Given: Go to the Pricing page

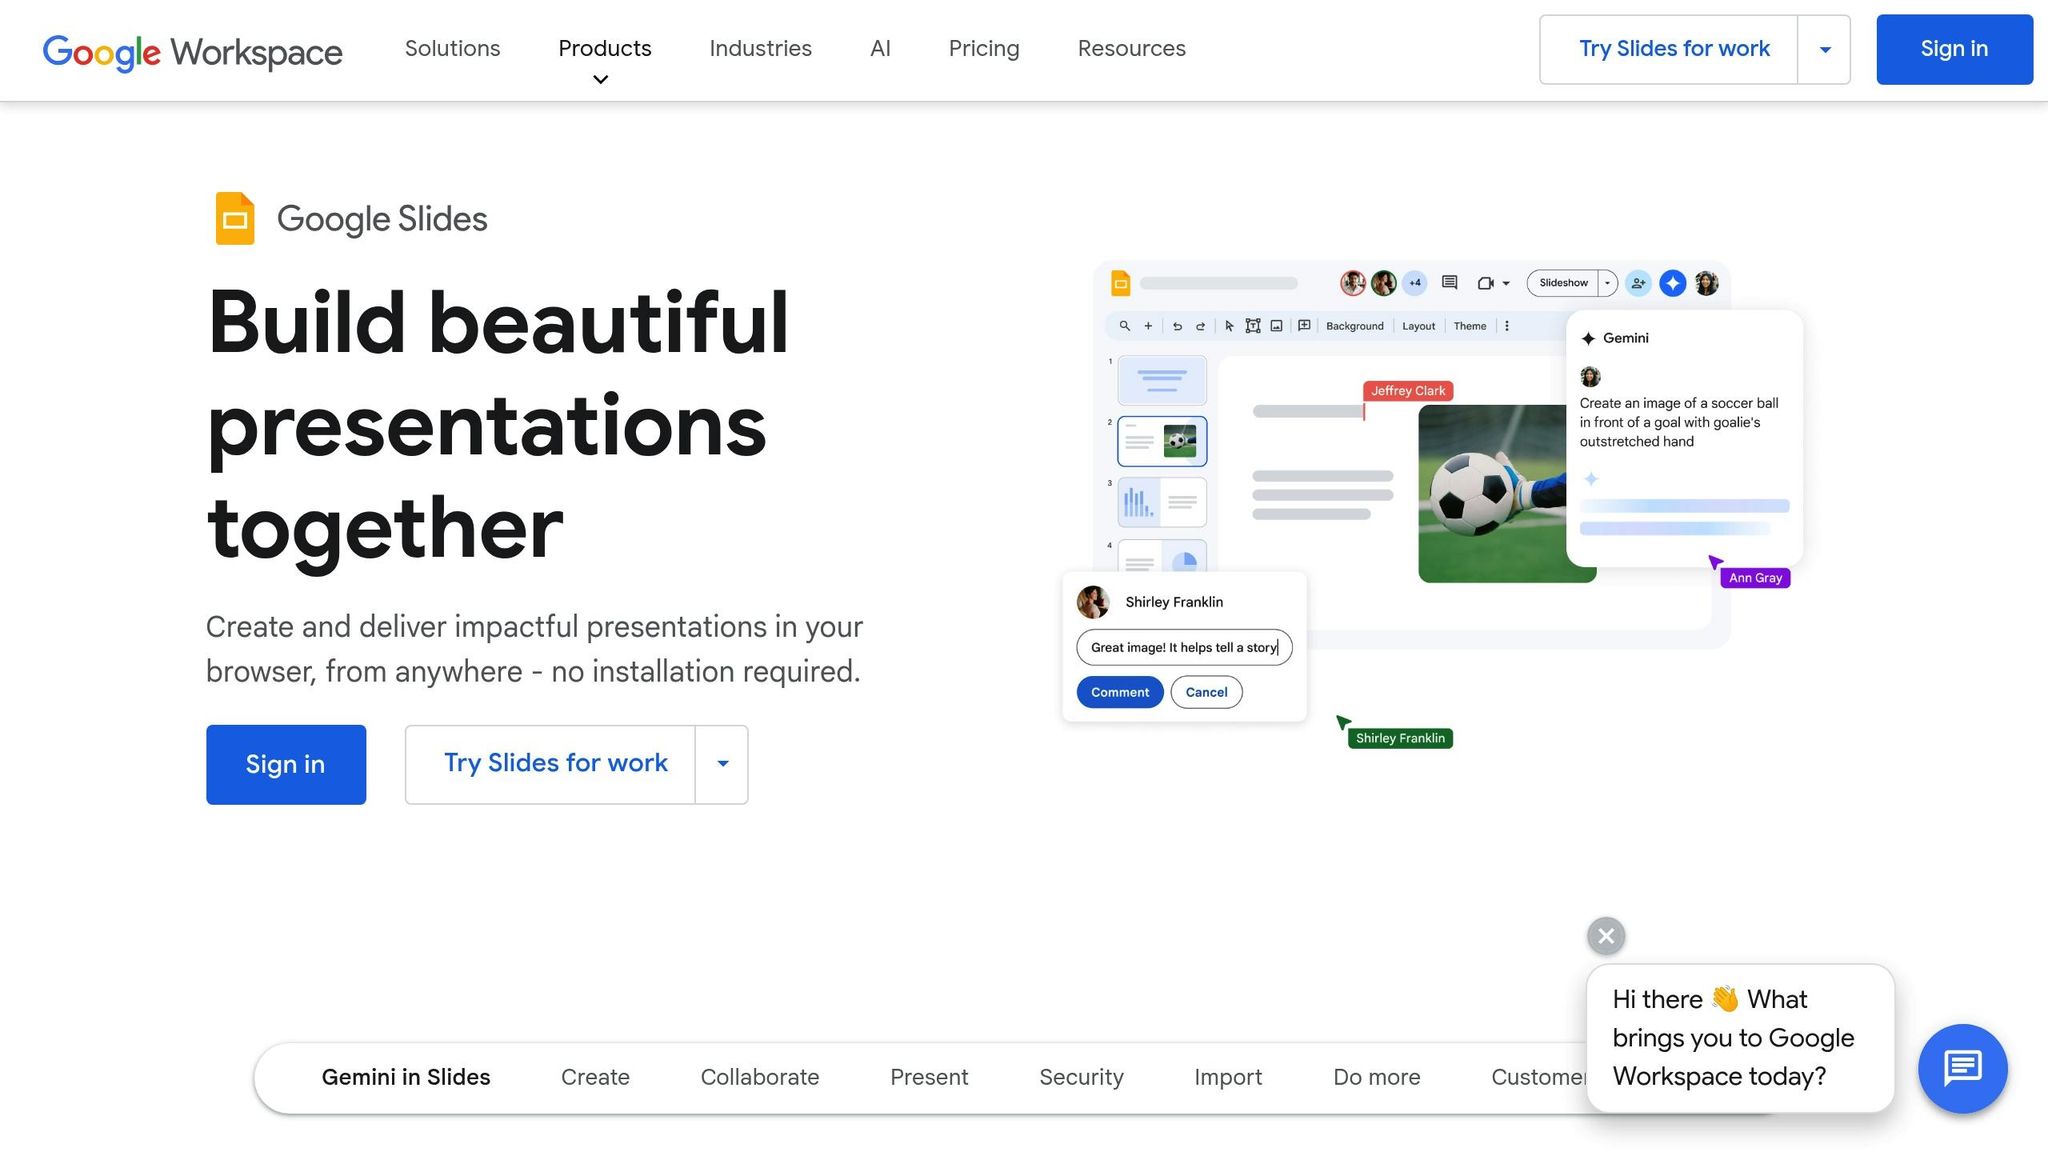Looking at the screenshot, I should pos(984,48).
